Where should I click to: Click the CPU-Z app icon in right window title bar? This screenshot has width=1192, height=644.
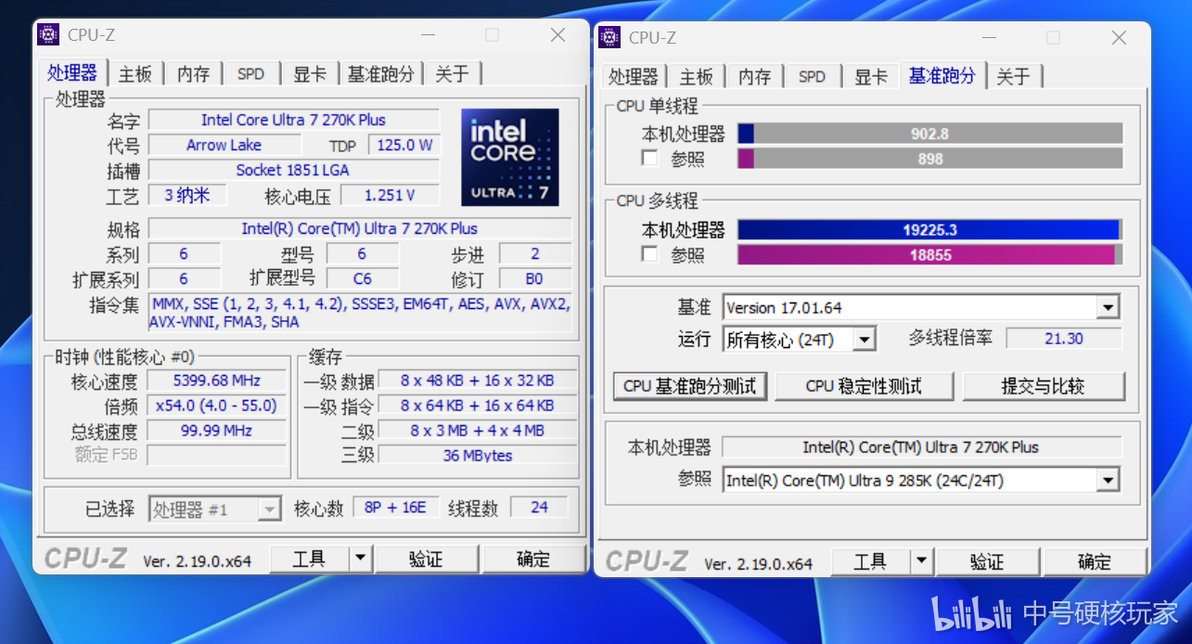click(609, 37)
